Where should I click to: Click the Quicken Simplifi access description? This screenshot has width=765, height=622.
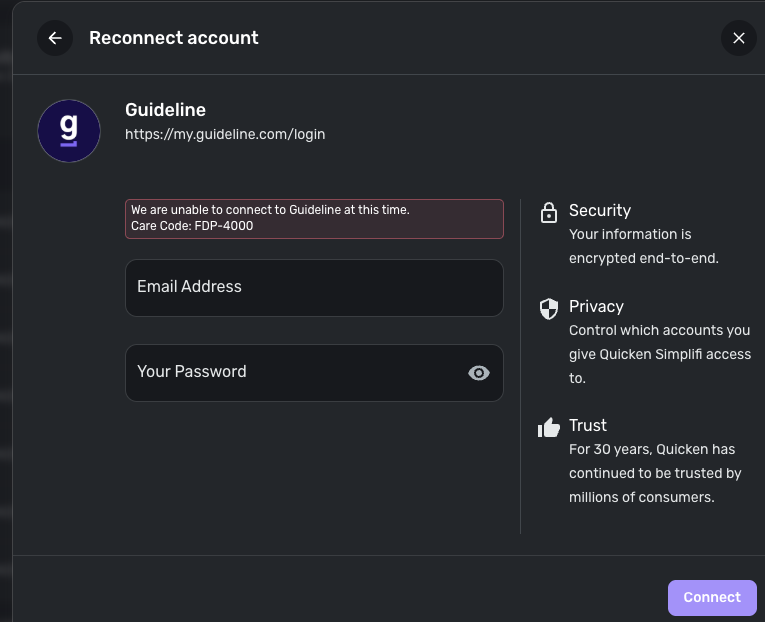pyautogui.click(x=659, y=354)
